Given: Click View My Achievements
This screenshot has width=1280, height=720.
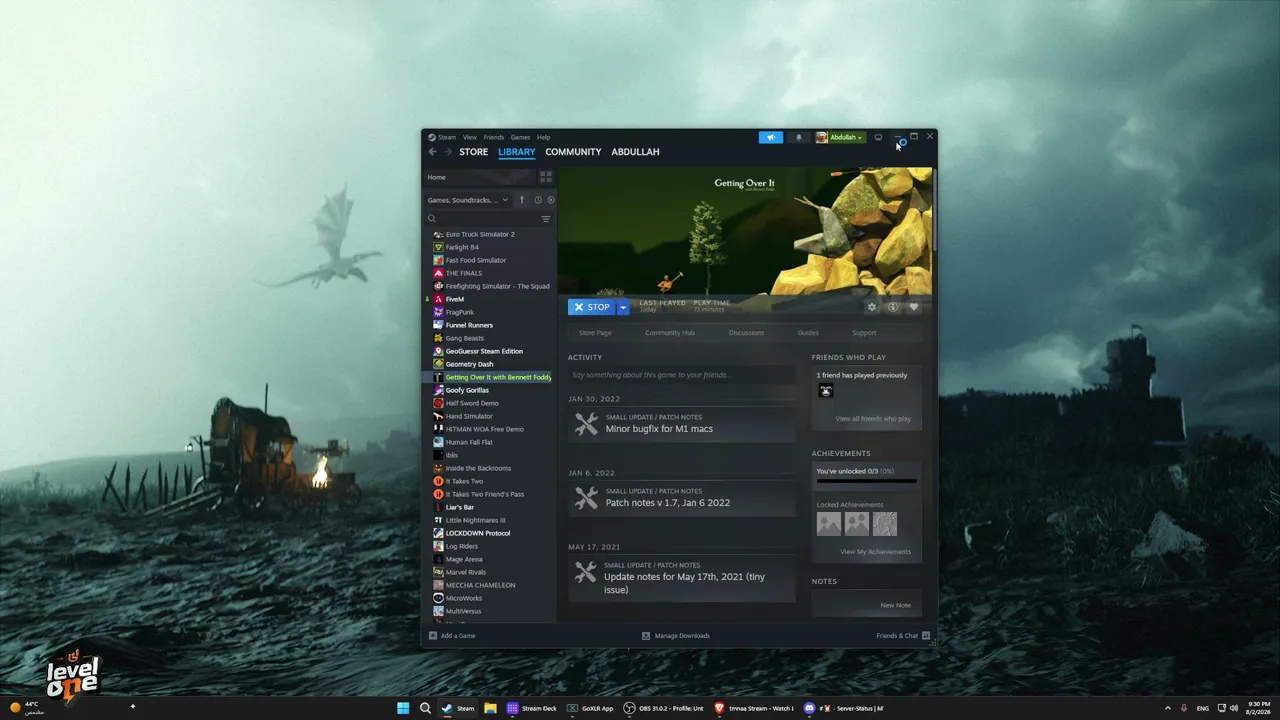Looking at the screenshot, I should 876,552.
